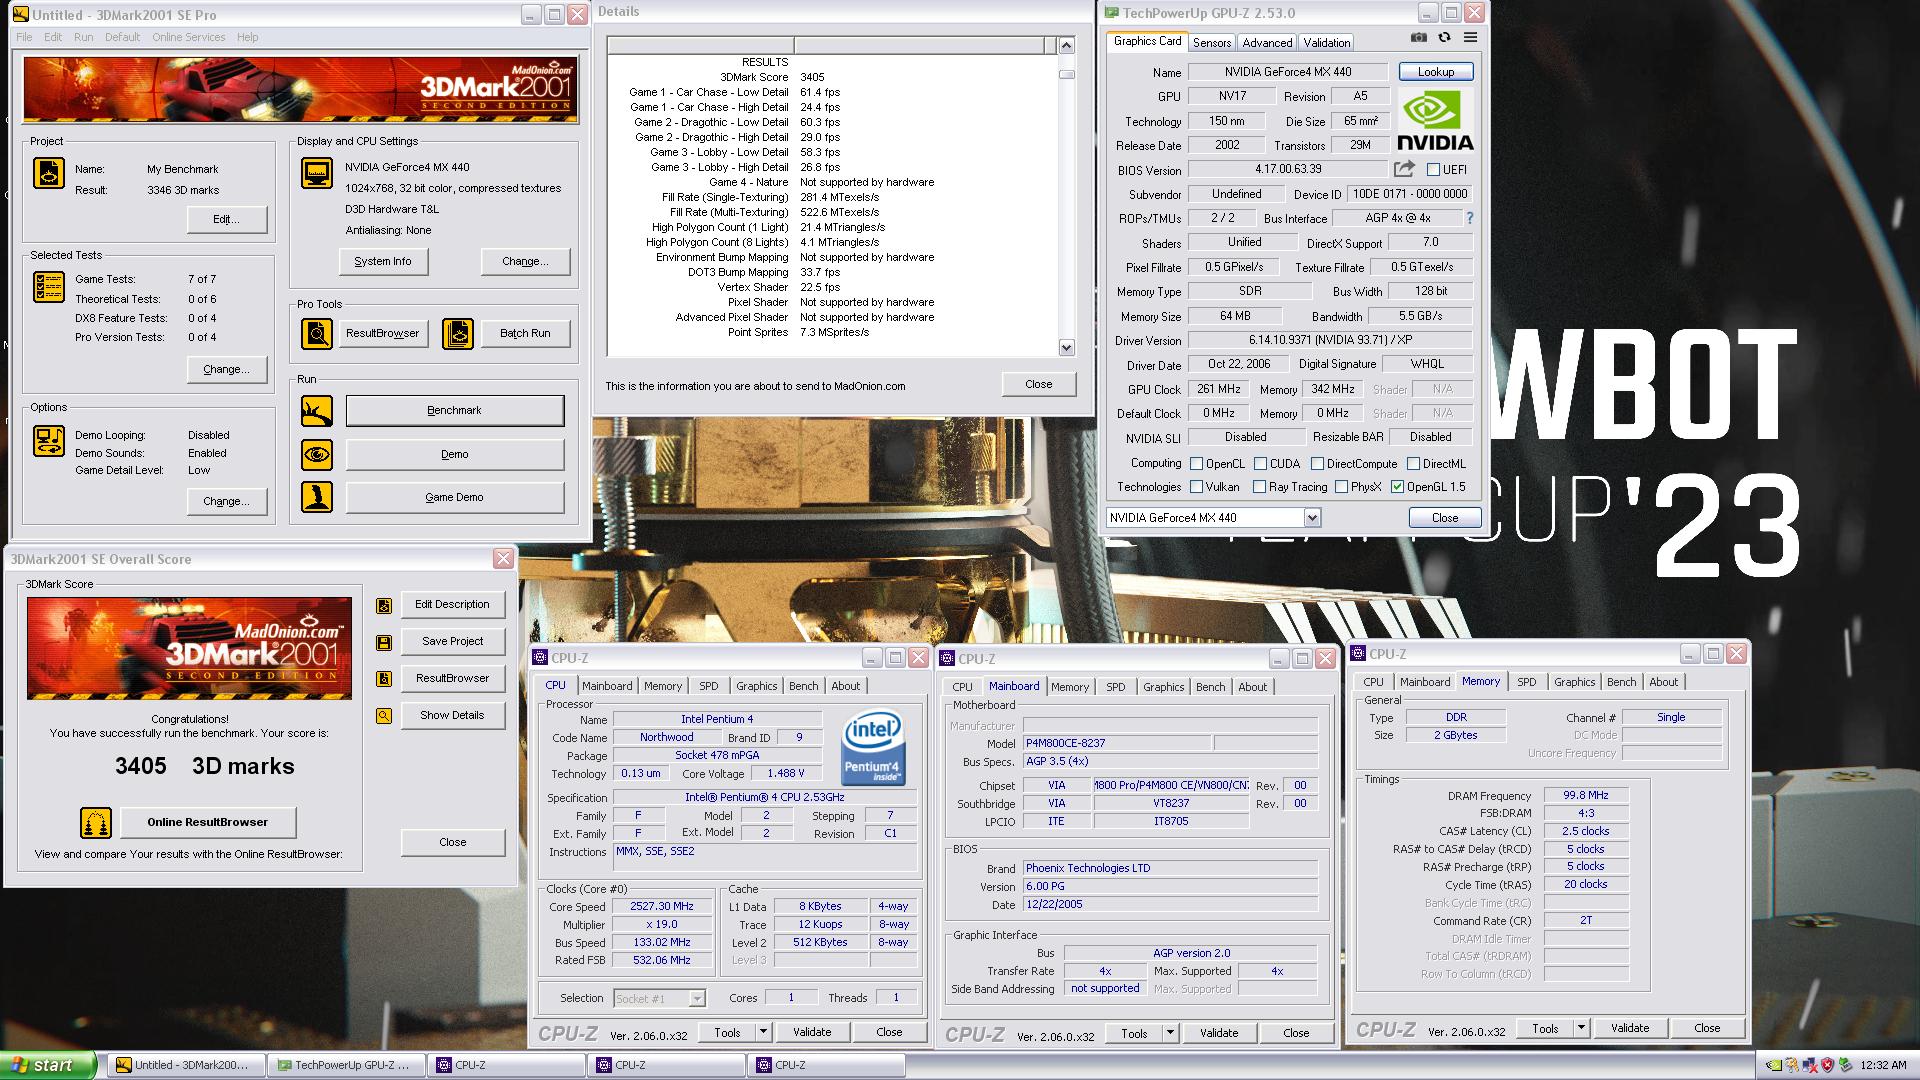Viewport: 1920px width, 1080px height.
Task: Click the Game Demo joystick icon
Action: tap(317, 497)
